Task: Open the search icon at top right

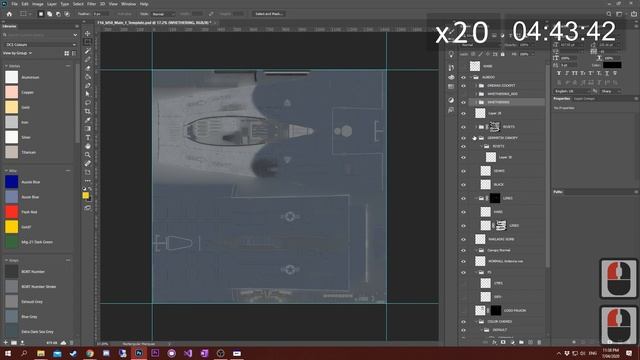Action: coord(609,14)
